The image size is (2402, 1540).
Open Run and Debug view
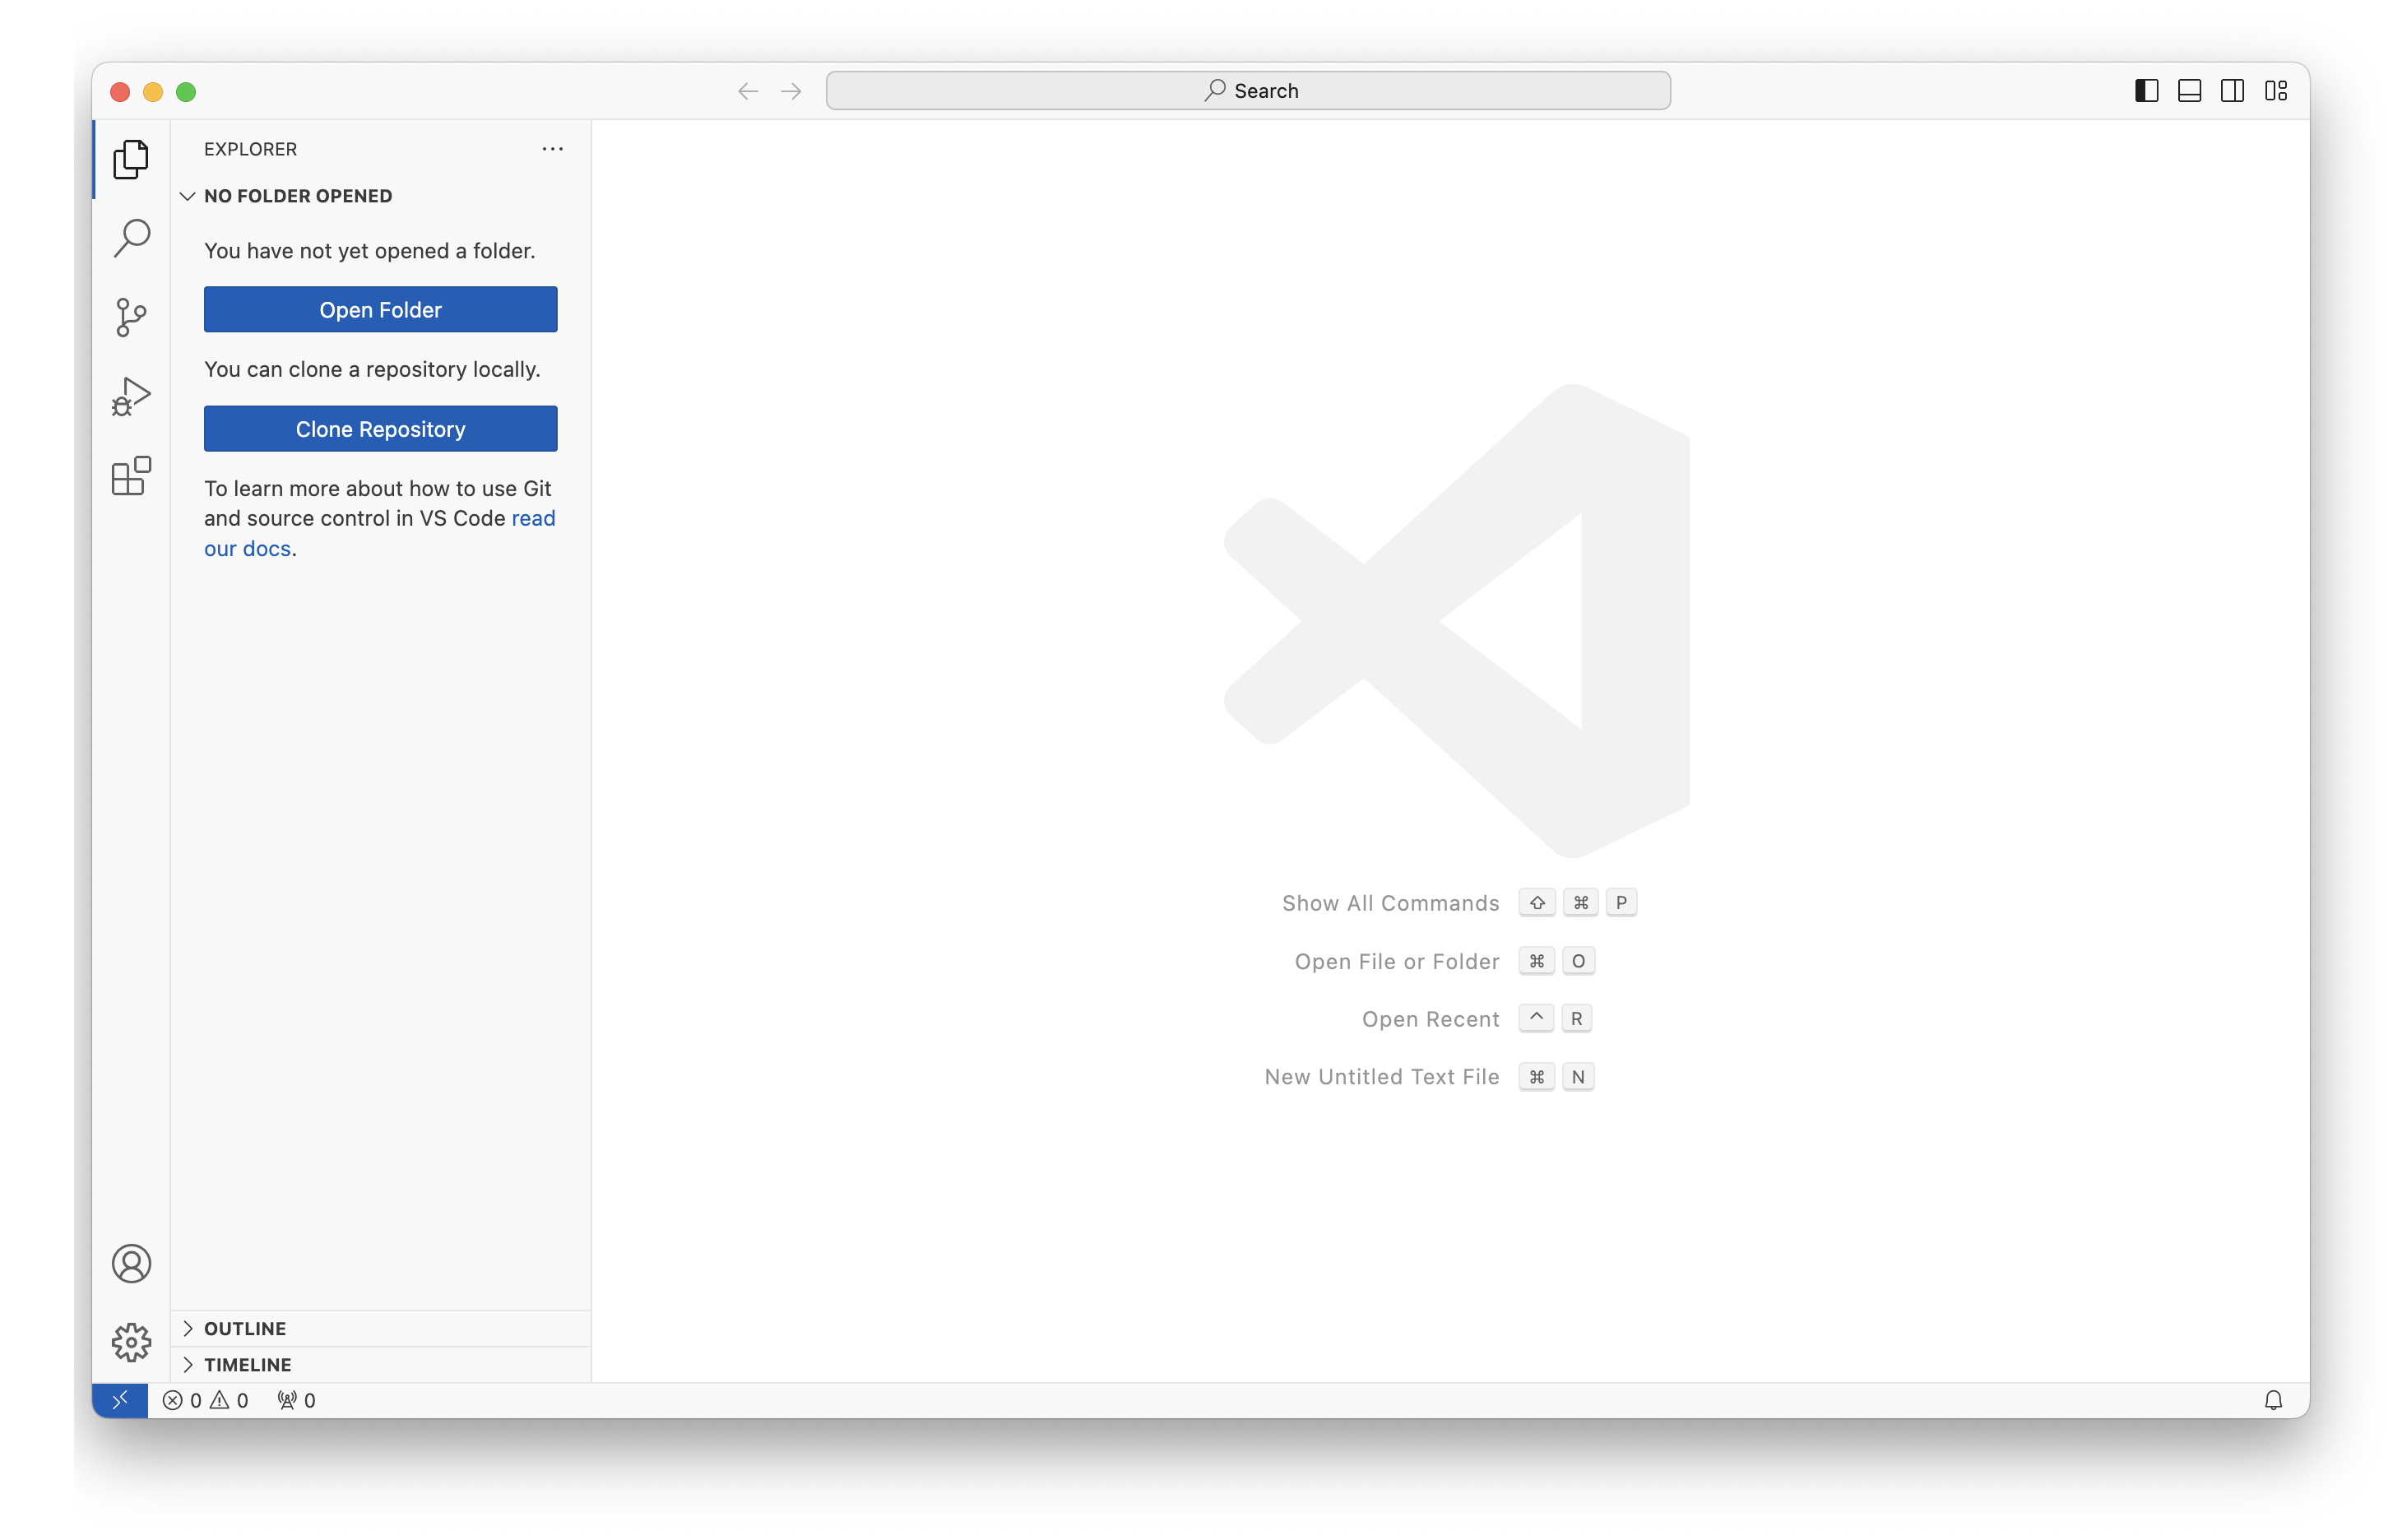coord(131,396)
